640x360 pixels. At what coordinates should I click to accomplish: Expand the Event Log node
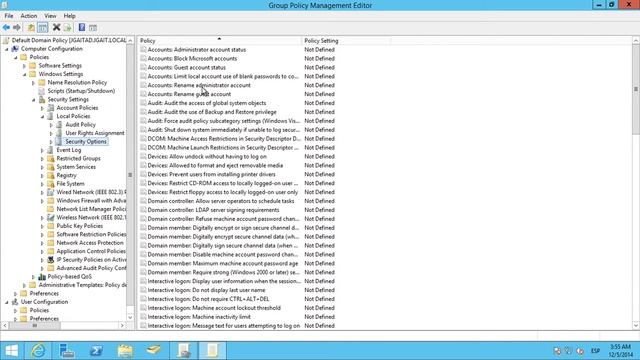[42, 150]
